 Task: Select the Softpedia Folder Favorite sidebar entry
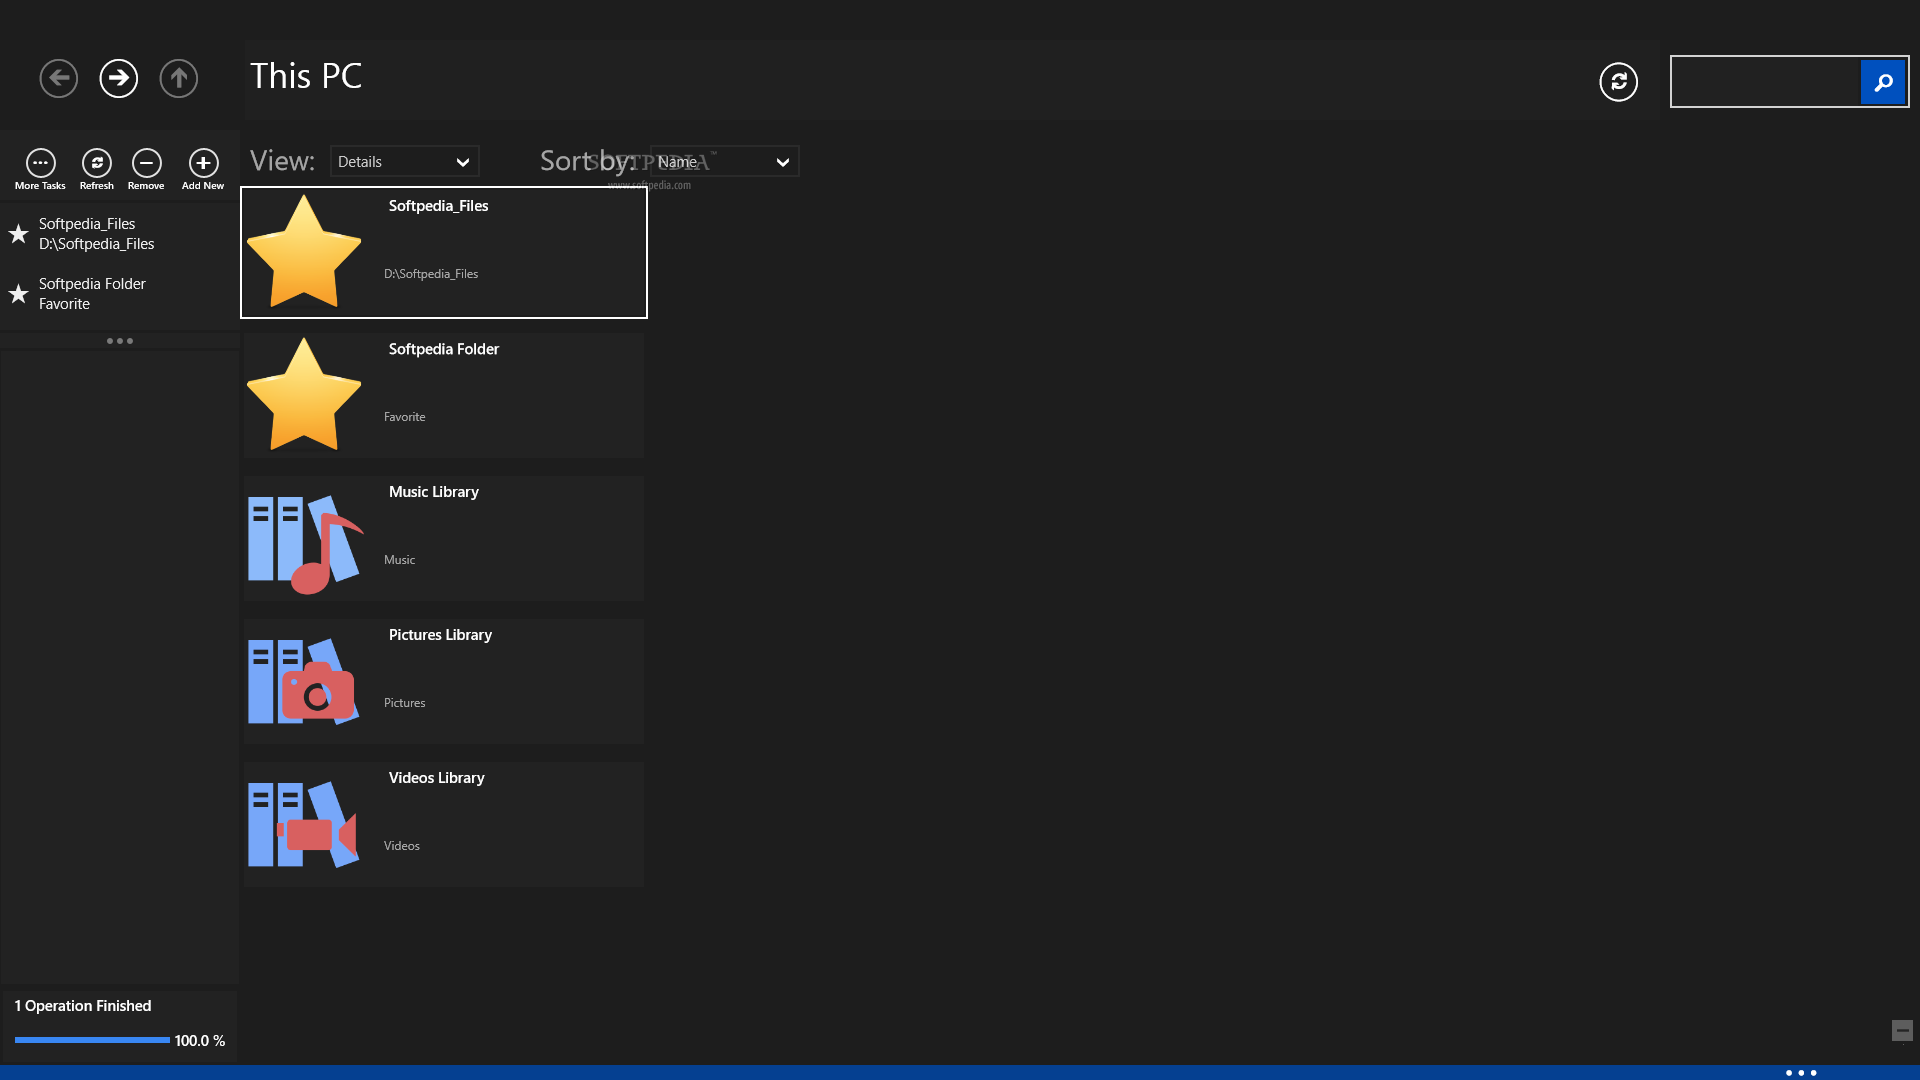tap(120, 294)
